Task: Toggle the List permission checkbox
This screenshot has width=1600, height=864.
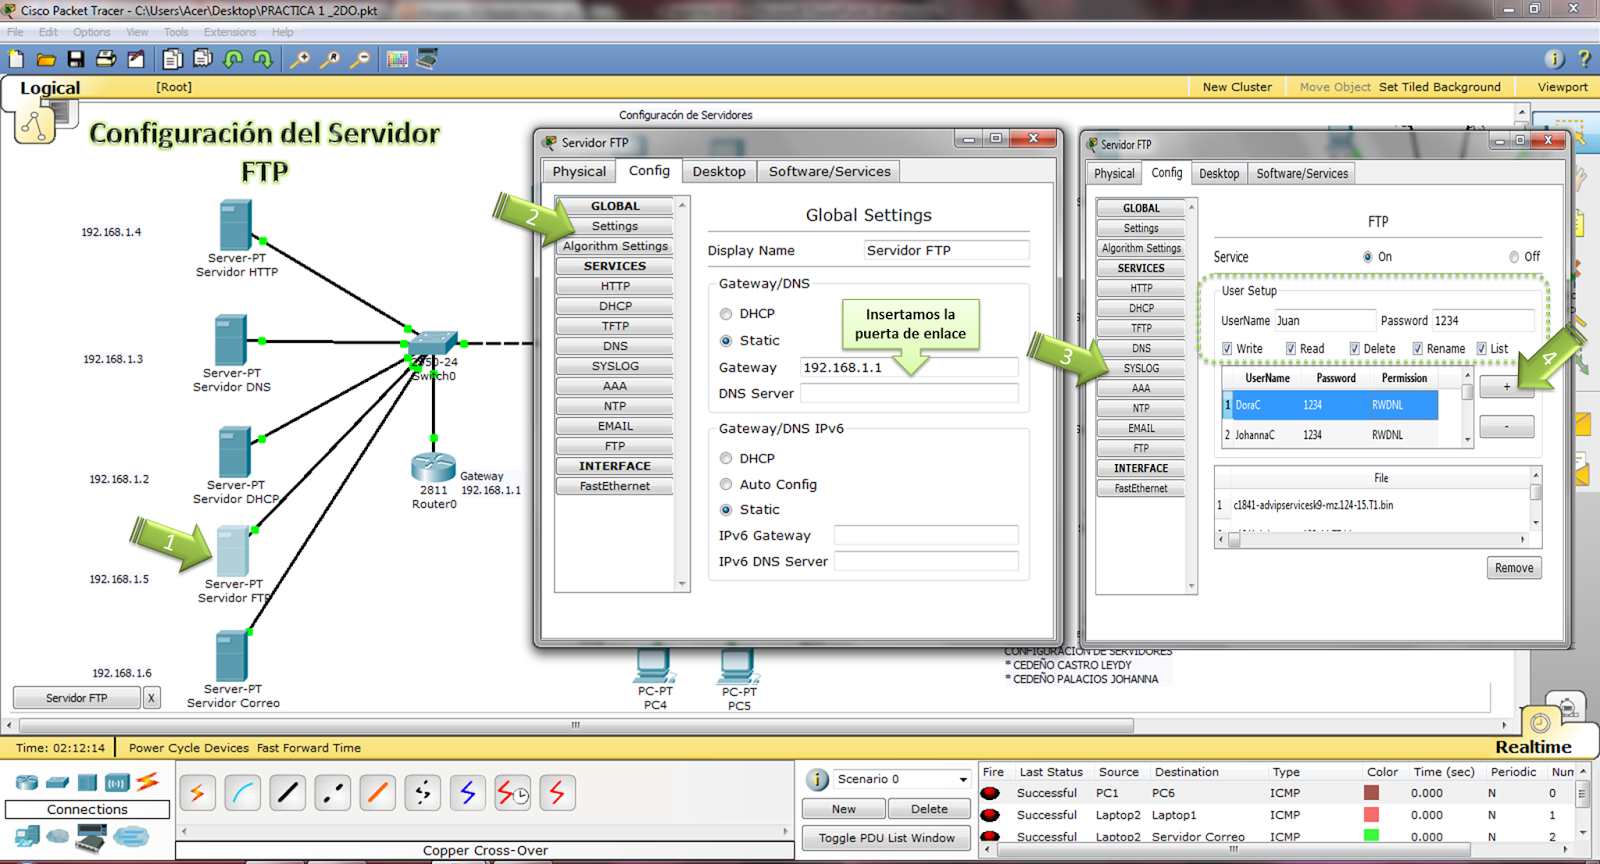Action: tap(1482, 349)
